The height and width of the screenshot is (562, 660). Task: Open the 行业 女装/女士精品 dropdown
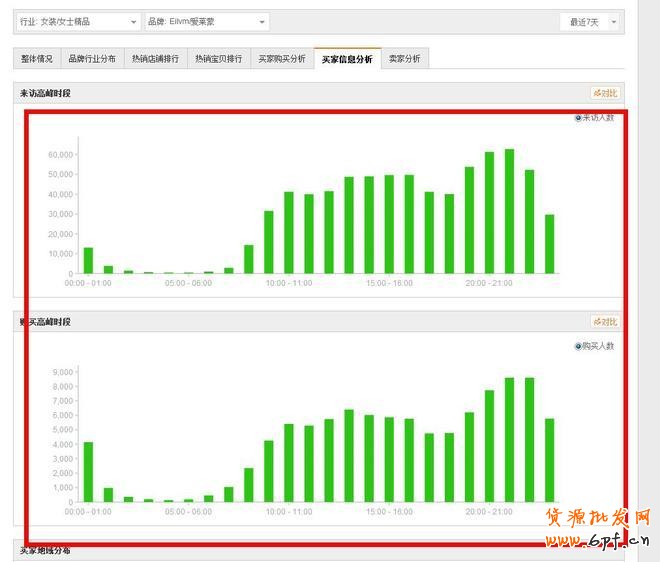(x=78, y=22)
